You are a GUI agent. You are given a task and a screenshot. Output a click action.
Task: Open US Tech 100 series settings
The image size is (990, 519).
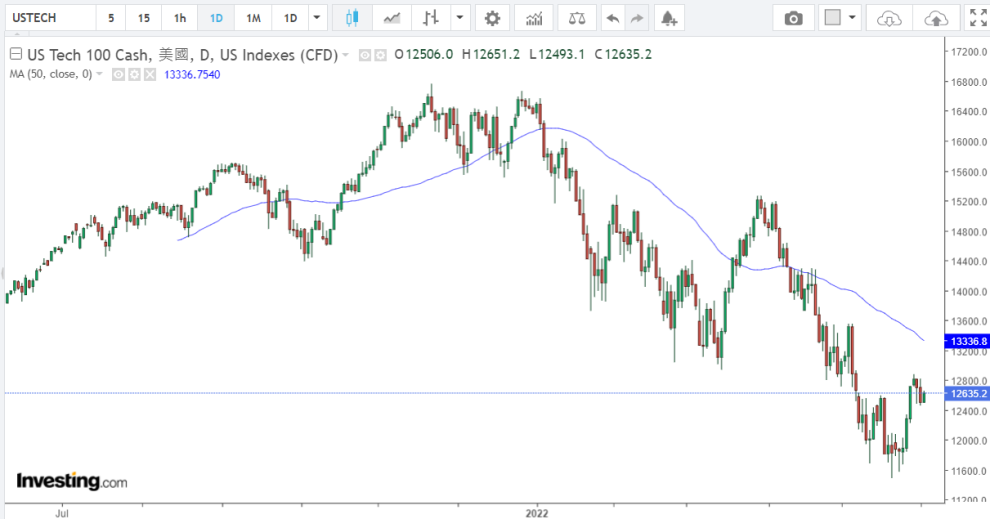380,55
